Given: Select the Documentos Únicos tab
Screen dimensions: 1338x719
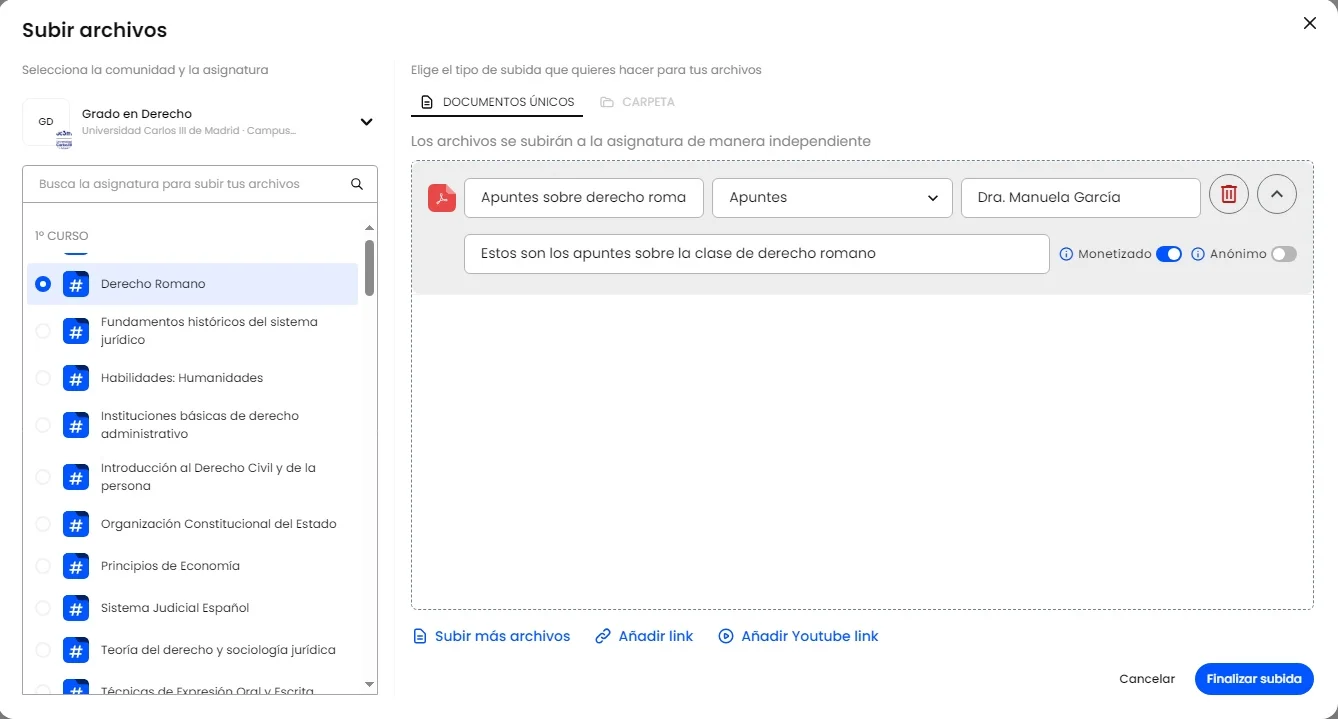Looking at the screenshot, I should [497, 102].
